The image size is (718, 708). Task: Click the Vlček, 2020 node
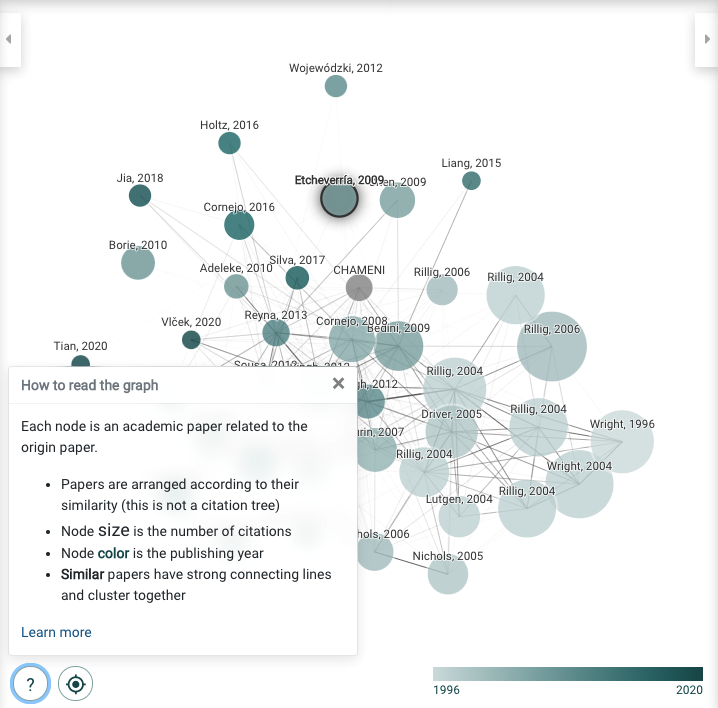pyautogui.click(x=191, y=340)
